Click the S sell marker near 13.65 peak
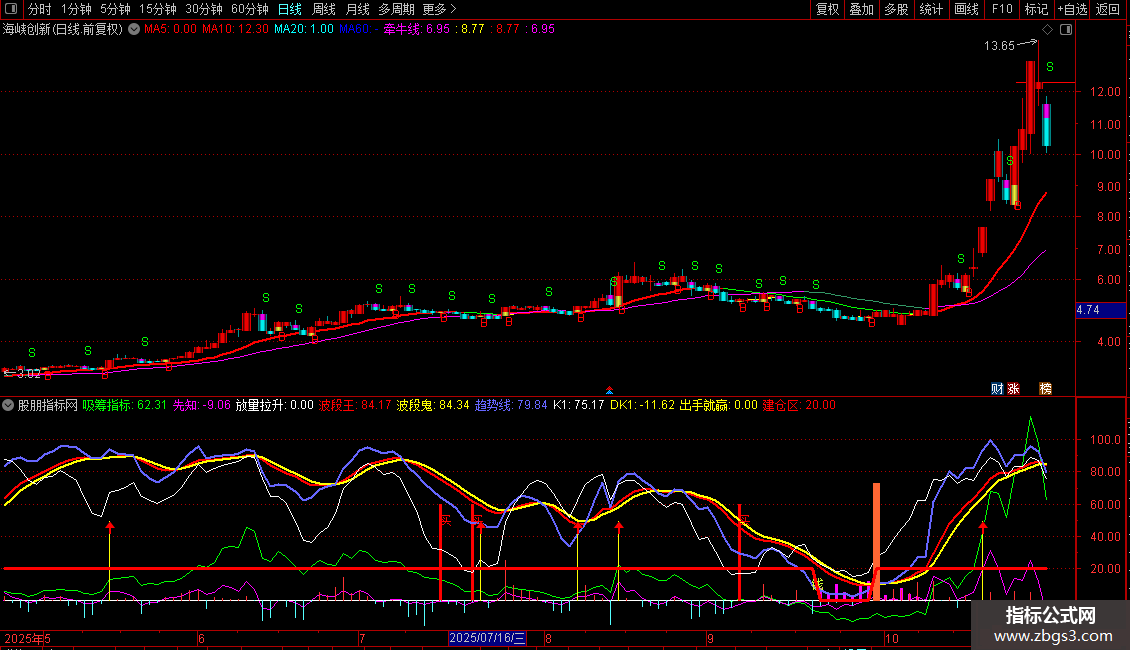The width and height of the screenshot is (1130, 650). [x=1050, y=67]
